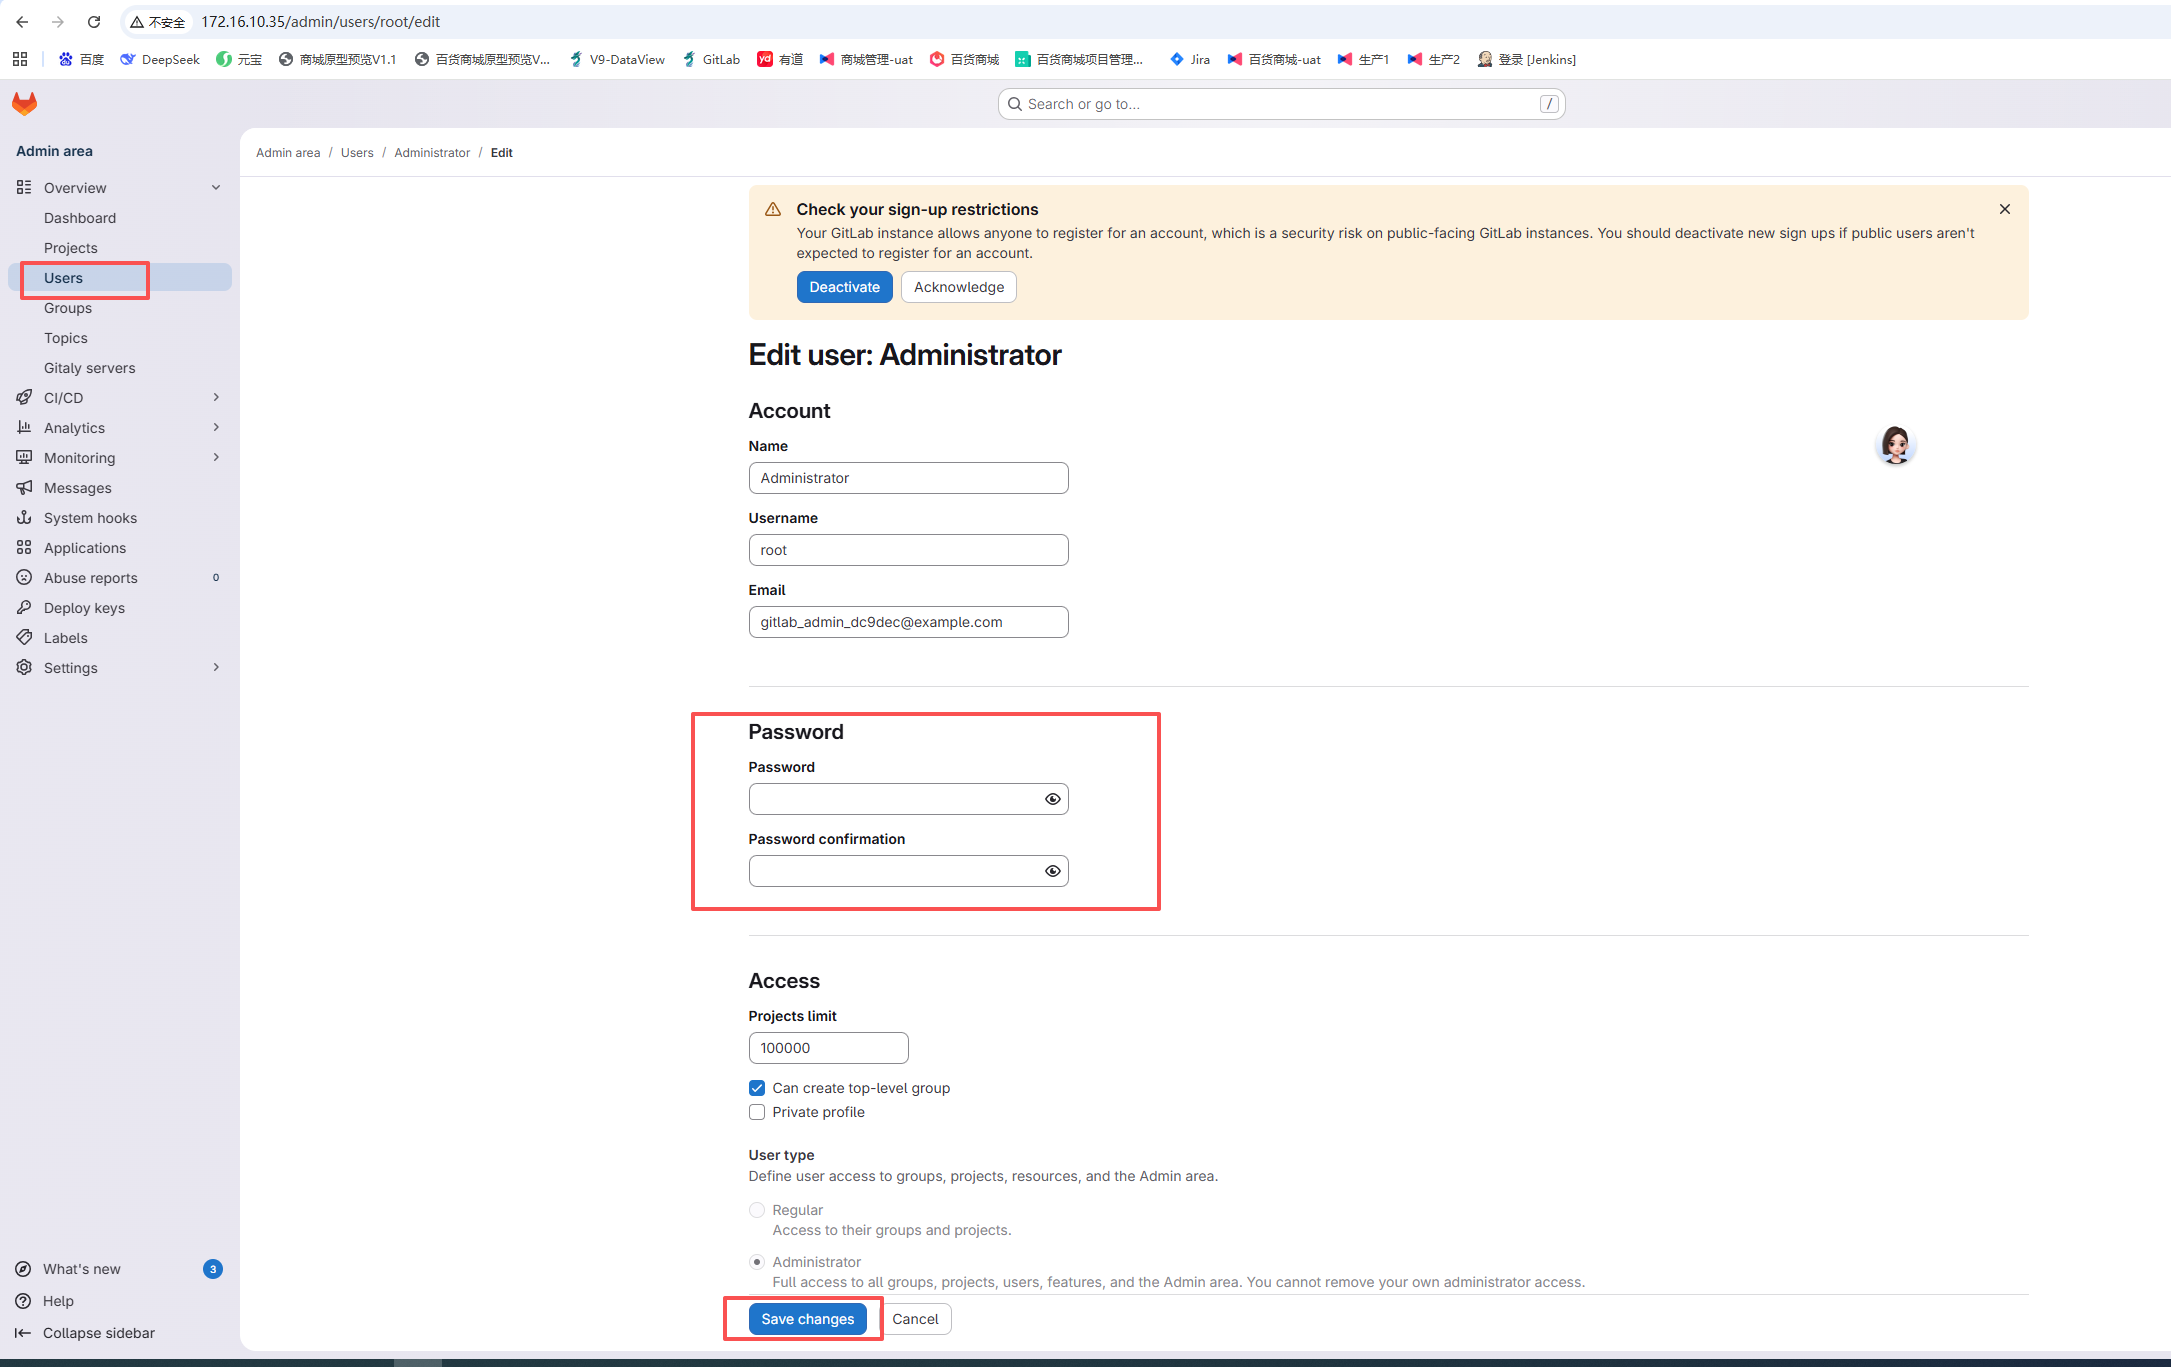Screen dimensions: 2171x1367
Task: Toggle Can create top-level group checkbox
Action: 757,1088
